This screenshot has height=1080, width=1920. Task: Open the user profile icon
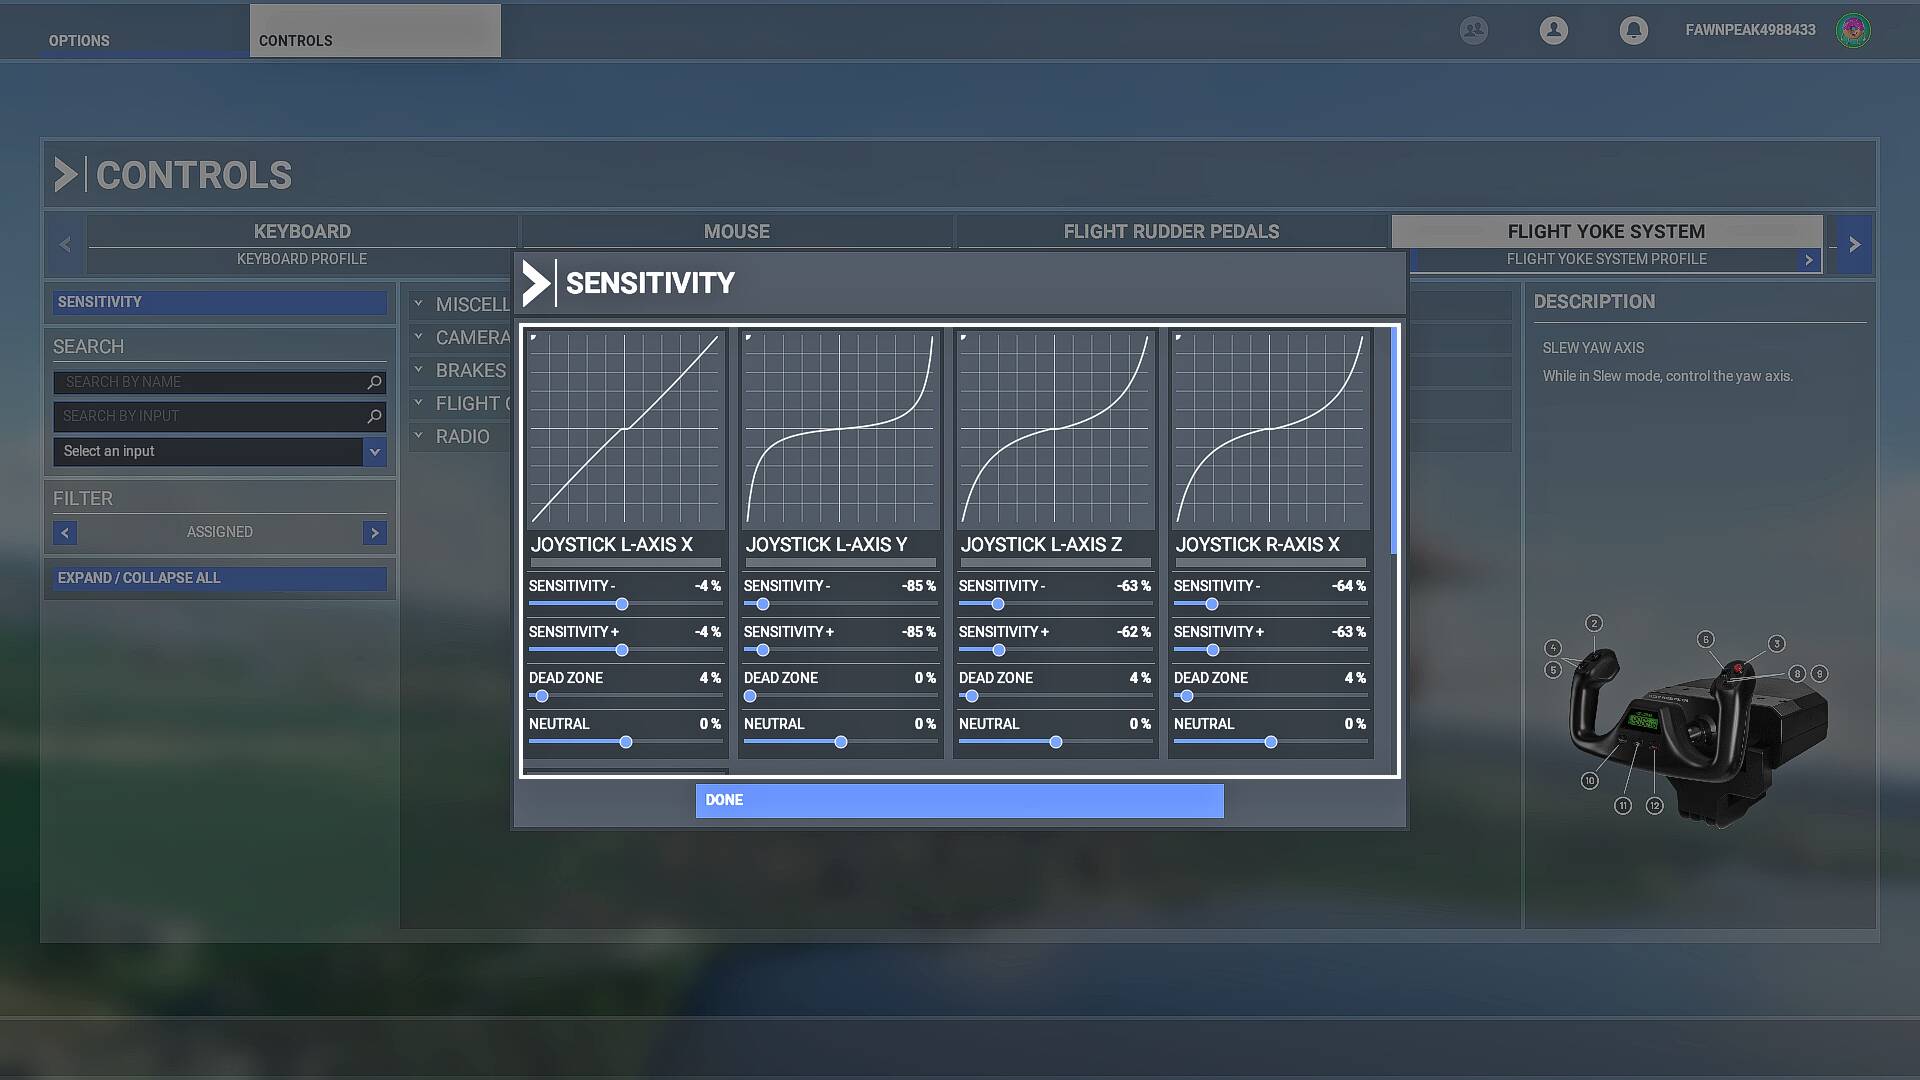[x=1553, y=30]
